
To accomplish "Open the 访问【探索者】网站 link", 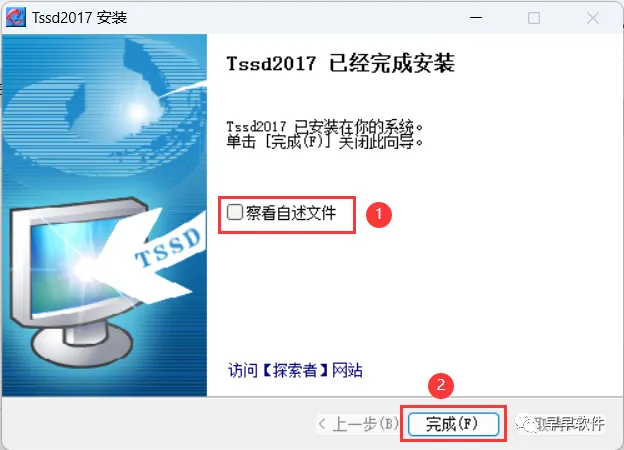I will coord(295,370).
